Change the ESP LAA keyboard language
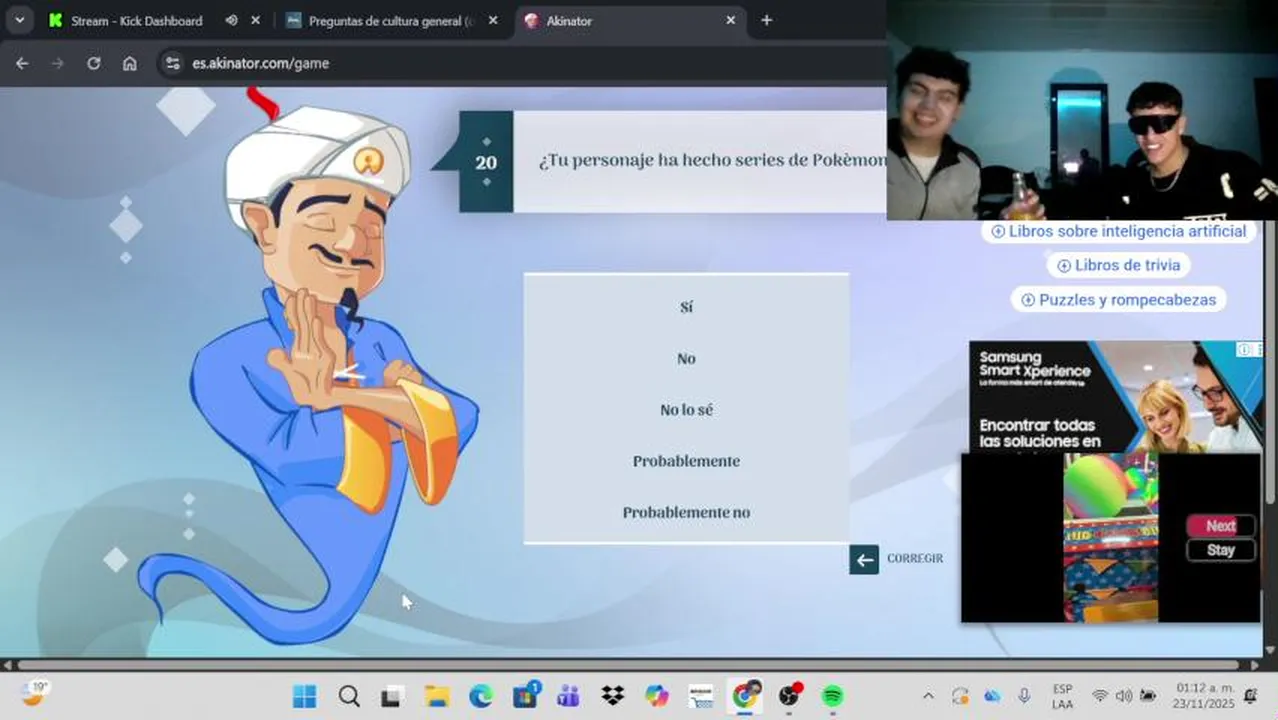Screen dimensions: 1278x720 coord(1062,696)
